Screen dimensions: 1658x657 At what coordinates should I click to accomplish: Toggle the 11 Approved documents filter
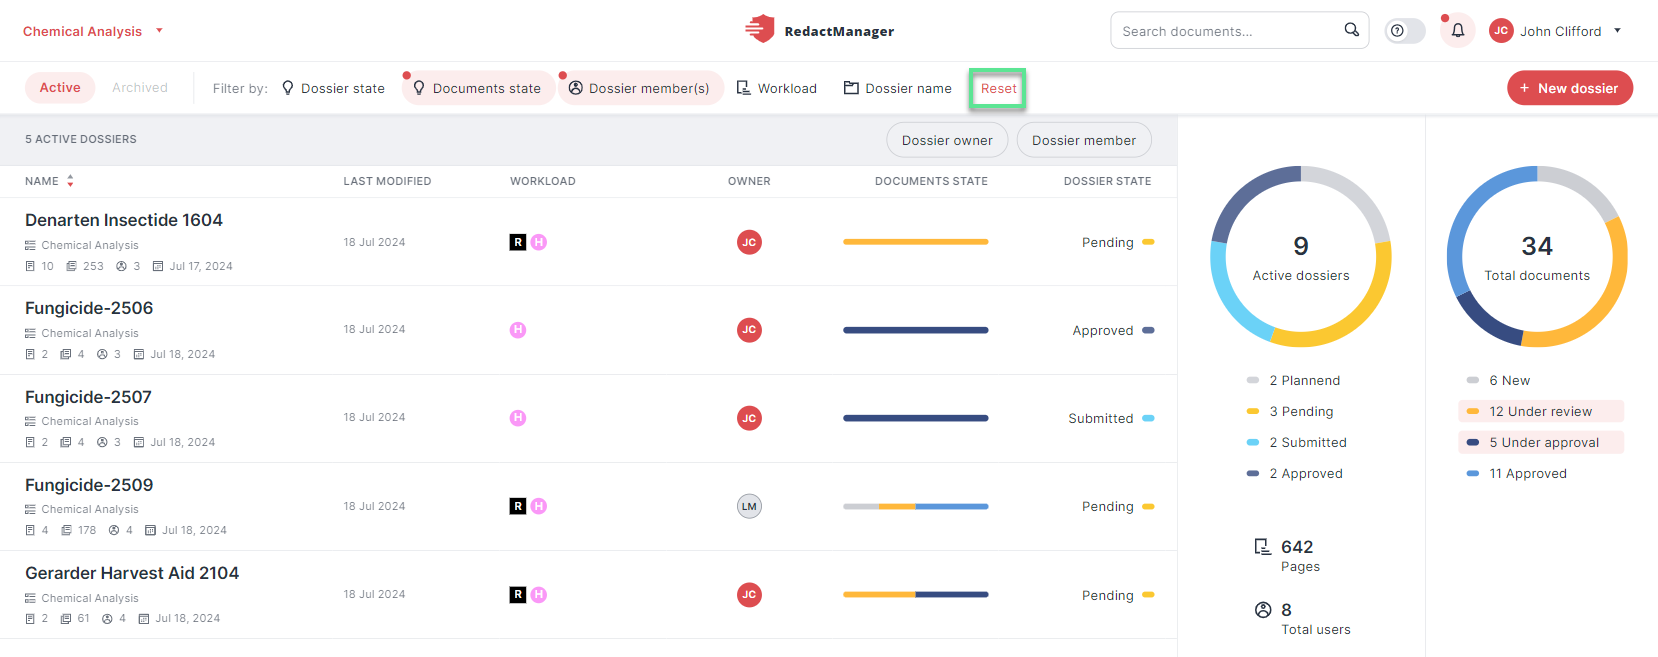[x=1517, y=473]
